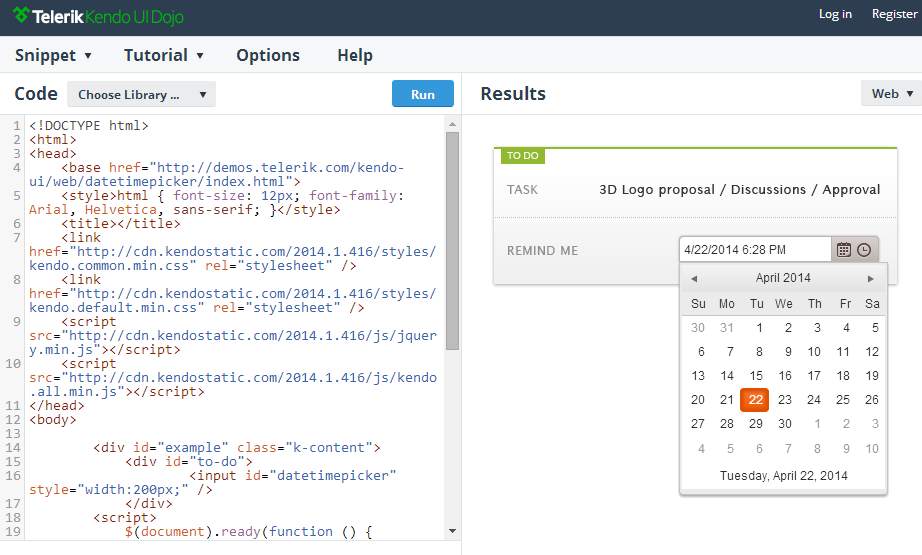Click the Tuesday, April 22, 2014 footer link
The image size is (922, 555).
(784, 476)
